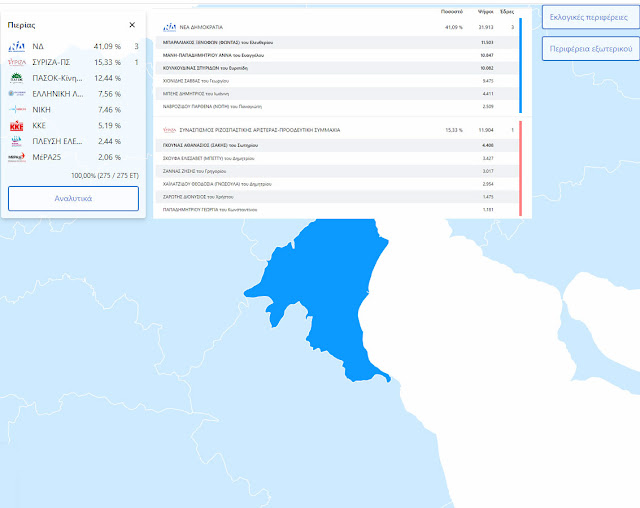640x508 pixels.
Task: Click the 7,46 % ΝΙΚΗ percentage
Action: 109,109
